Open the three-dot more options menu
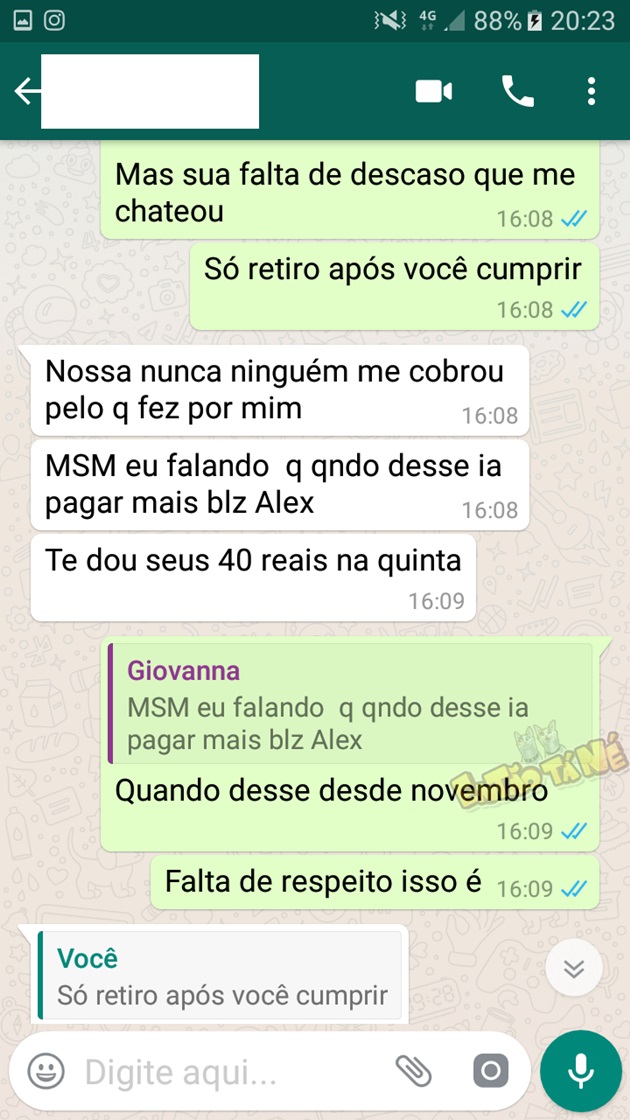 click(591, 91)
